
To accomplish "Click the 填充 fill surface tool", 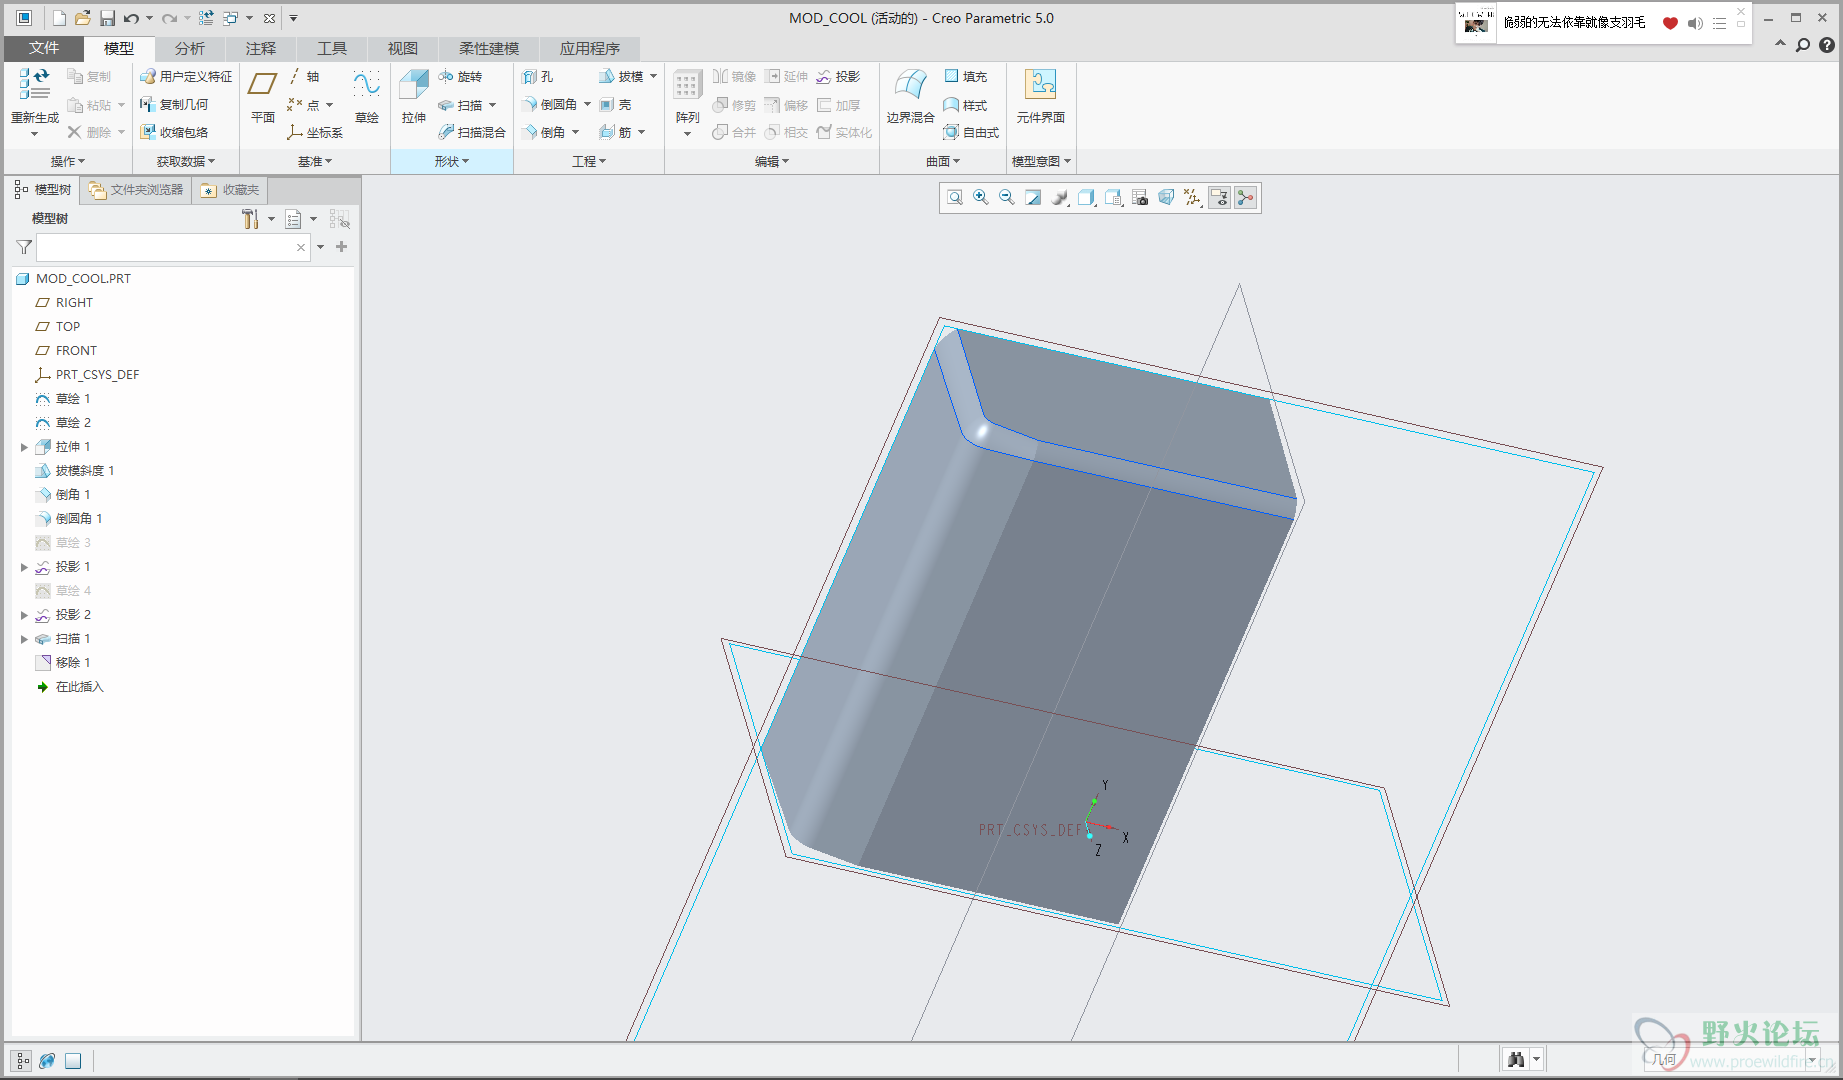I will click(966, 76).
